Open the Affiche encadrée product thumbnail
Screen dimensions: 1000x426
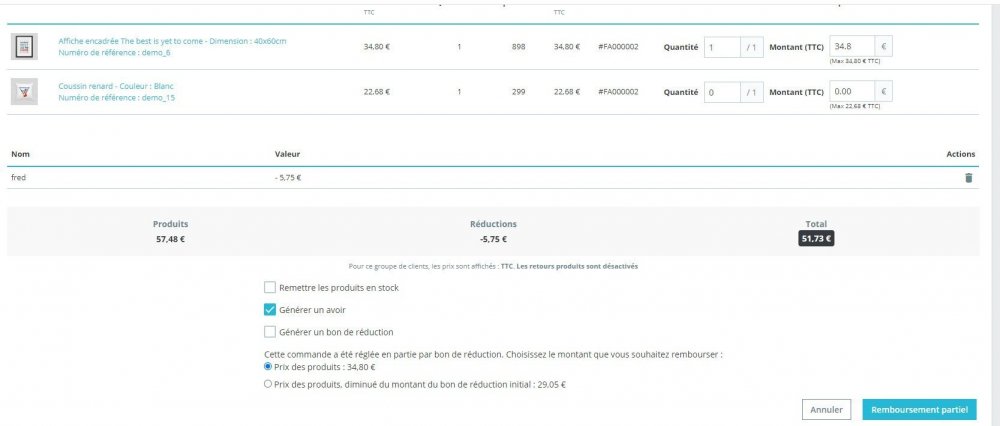[24, 47]
